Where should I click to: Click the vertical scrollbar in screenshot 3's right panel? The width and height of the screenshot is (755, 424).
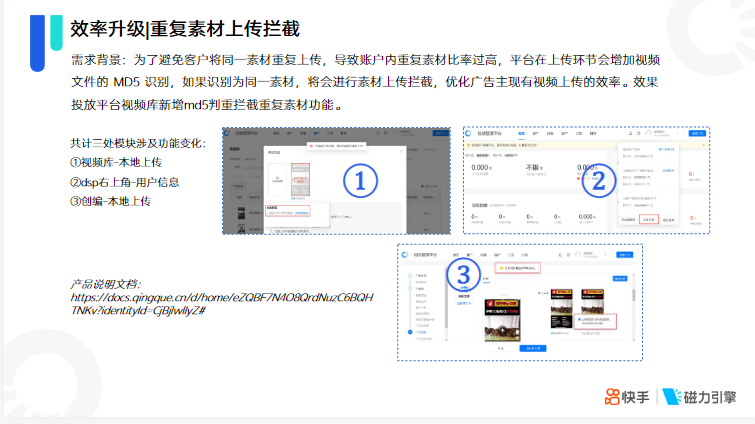[634, 295]
